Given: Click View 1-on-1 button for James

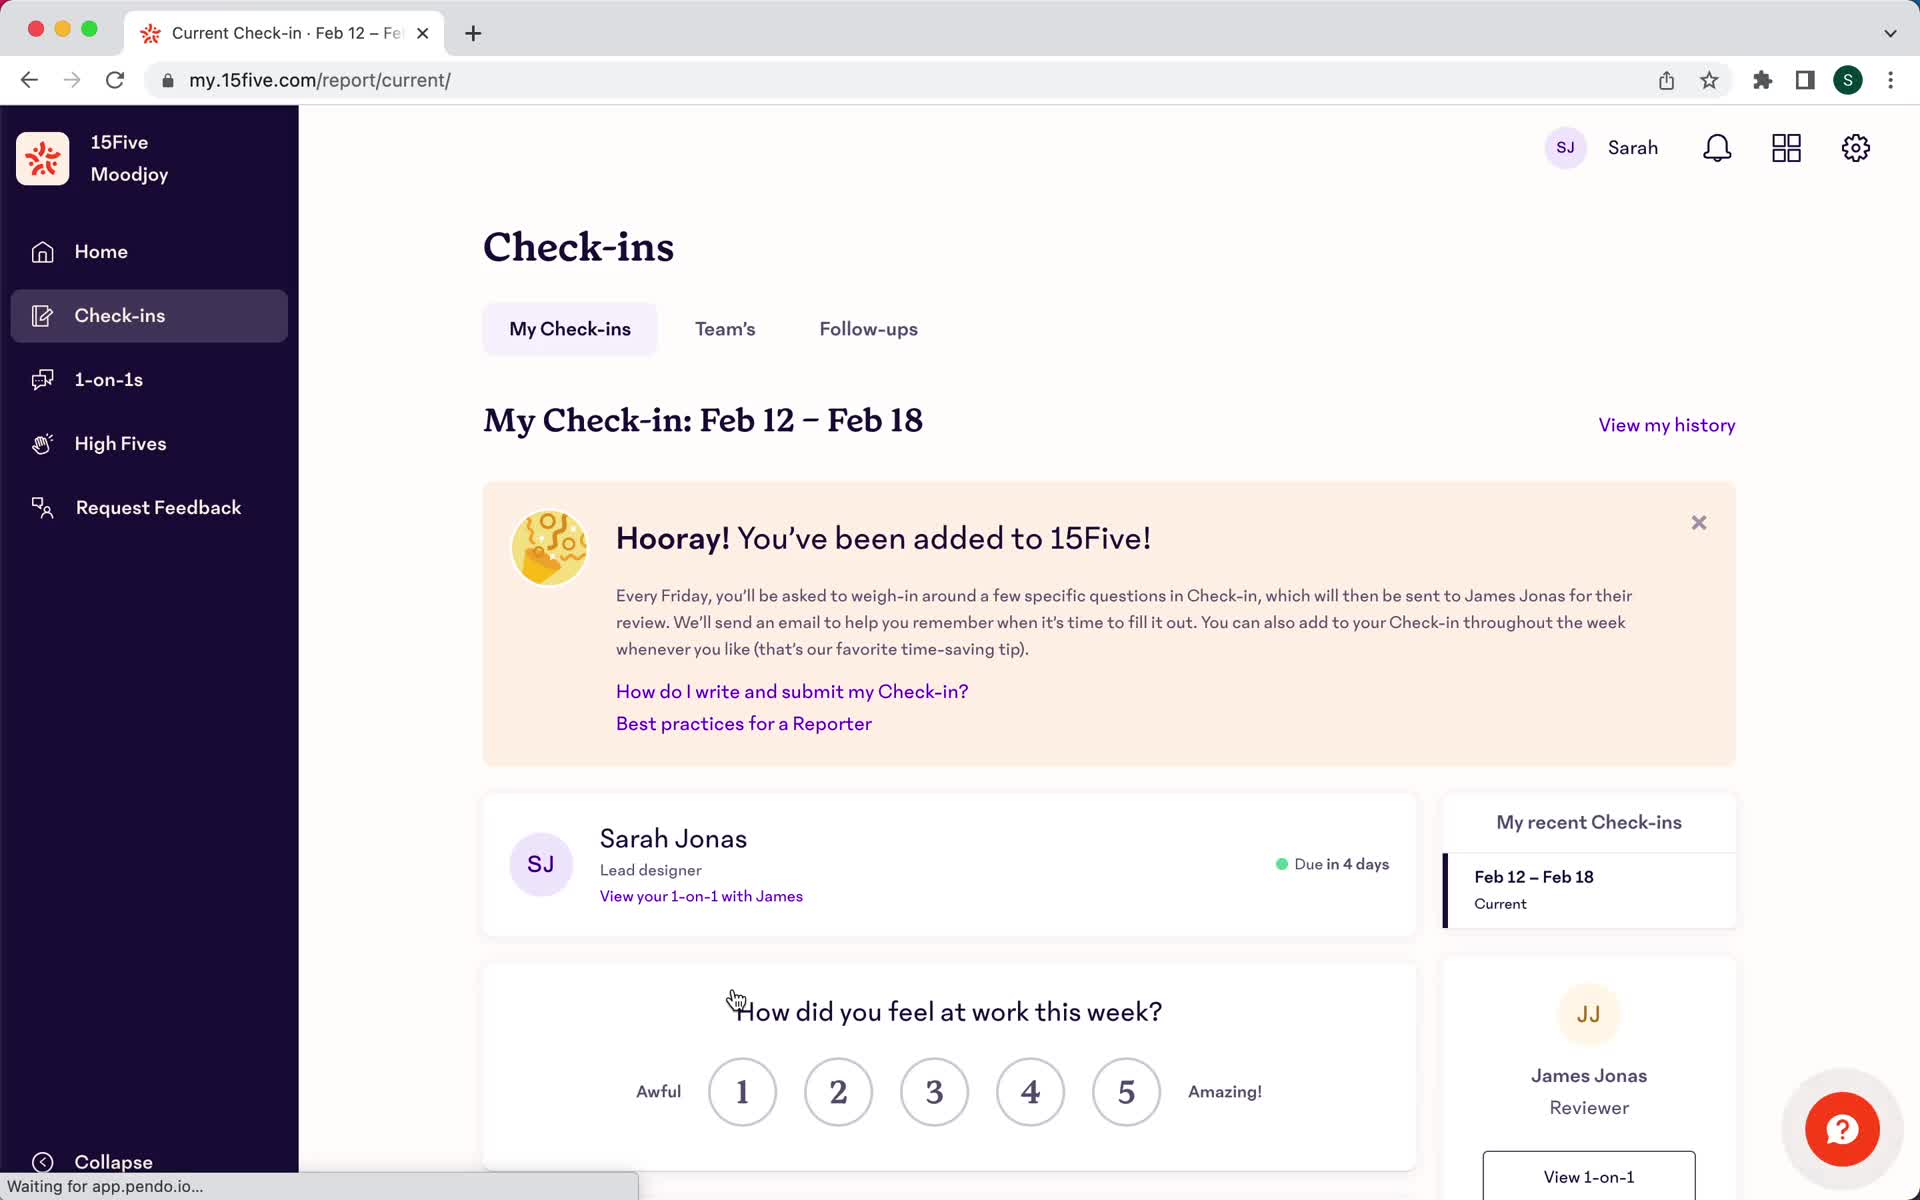Looking at the screenshot, I should (x=1588, y=1176).
